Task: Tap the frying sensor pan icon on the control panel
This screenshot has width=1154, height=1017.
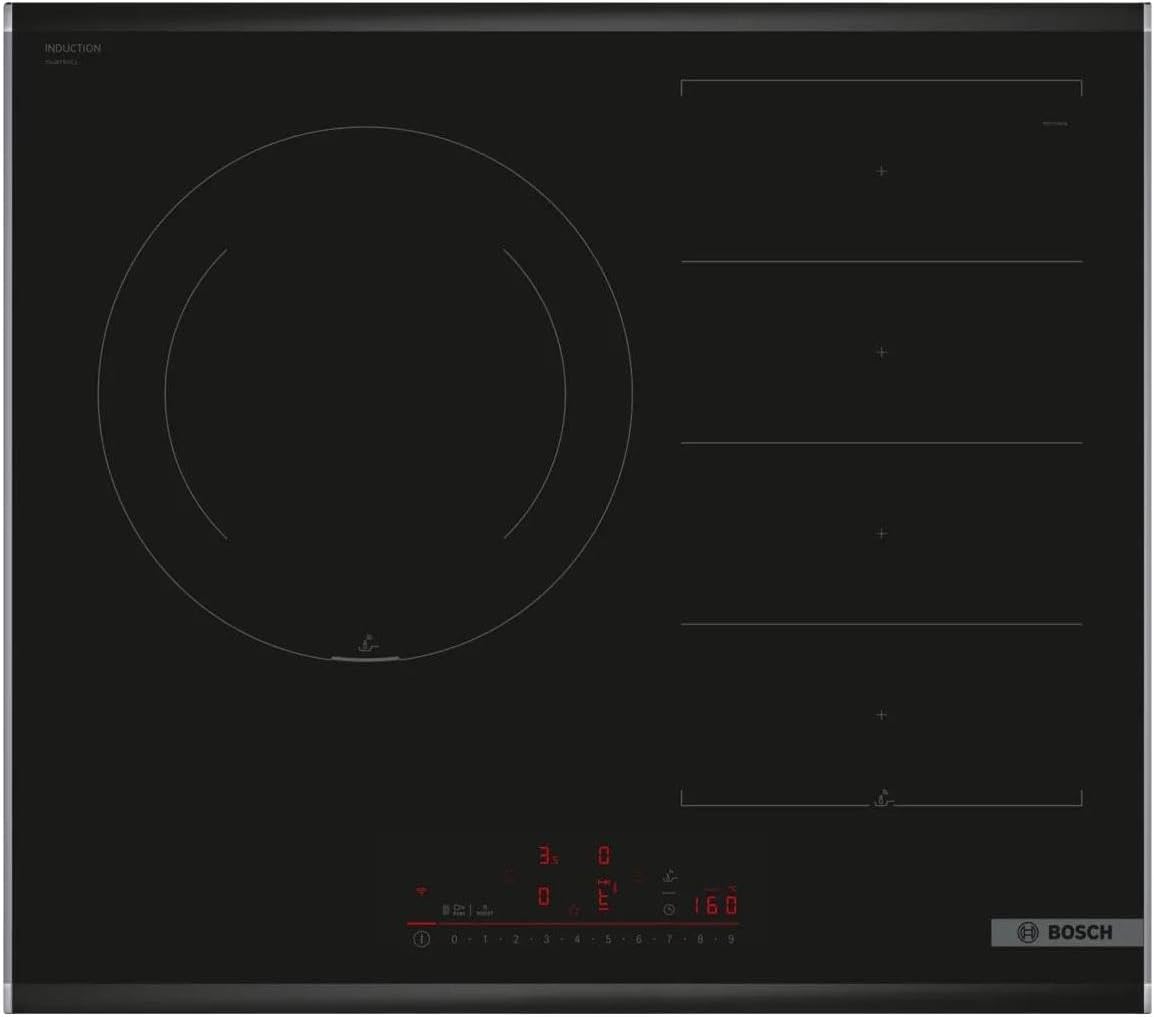Action: click(669, 876)
